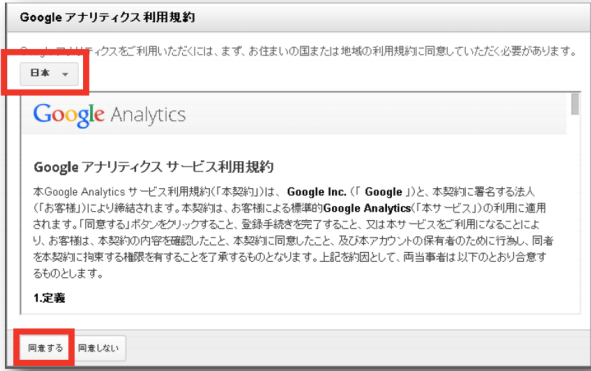Click bold Google Analytics in the paragraph
The width and height of the screenshot is (591, 371).
pyautogui.click(x=367, y=208)
